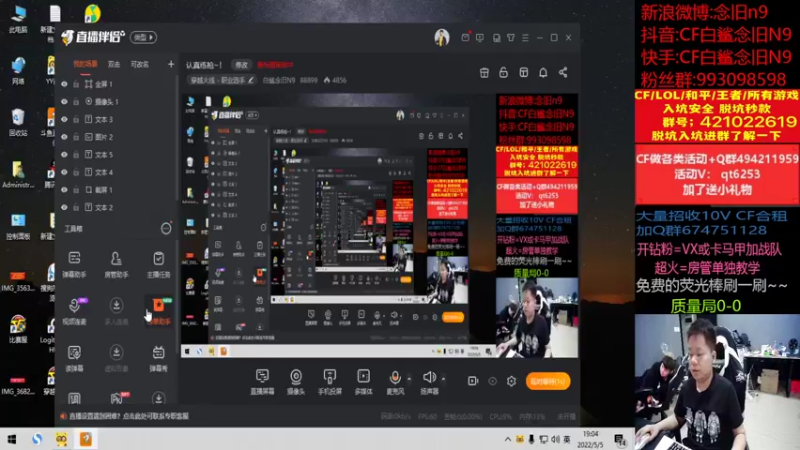Select the 截屏 1 layer row
The height and width of the screenshot is (450, 800).
[117, 189]
